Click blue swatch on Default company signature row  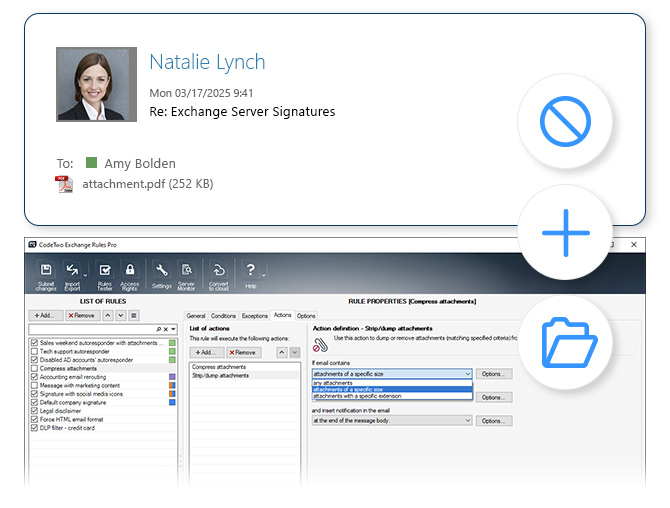click(x=172, y=402)
